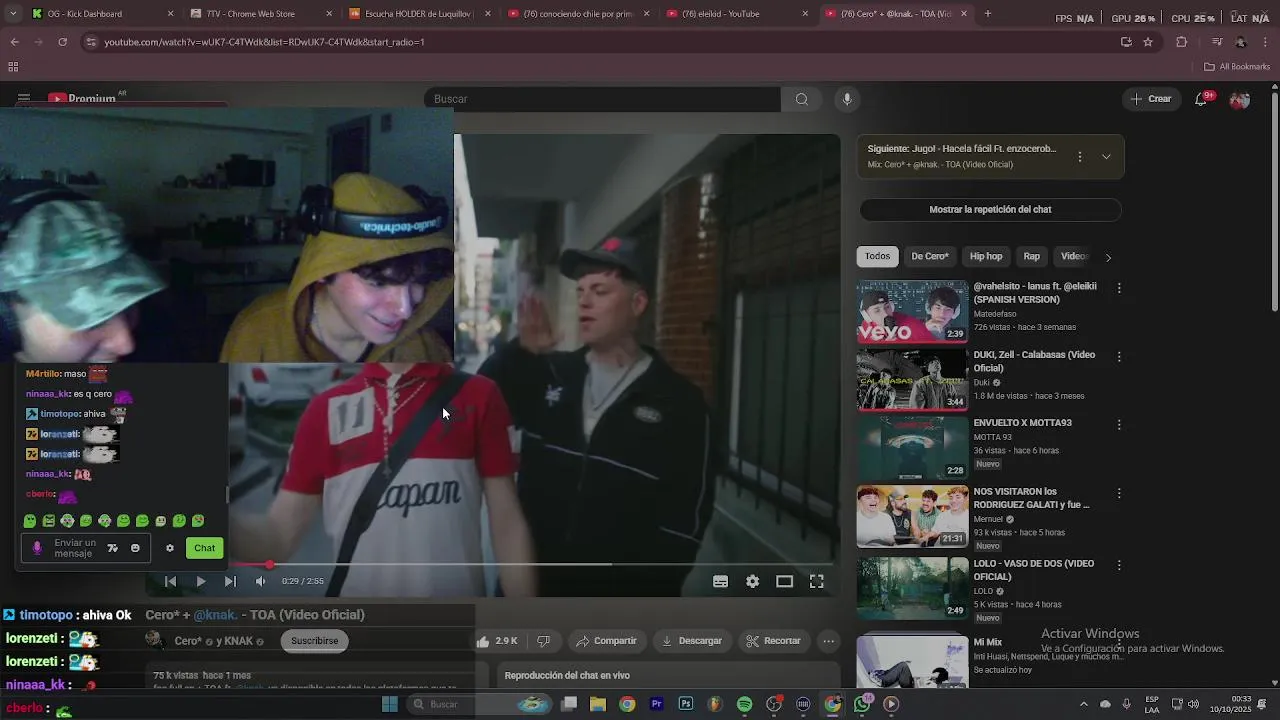Select the Todos filter chip

(877, 256)
